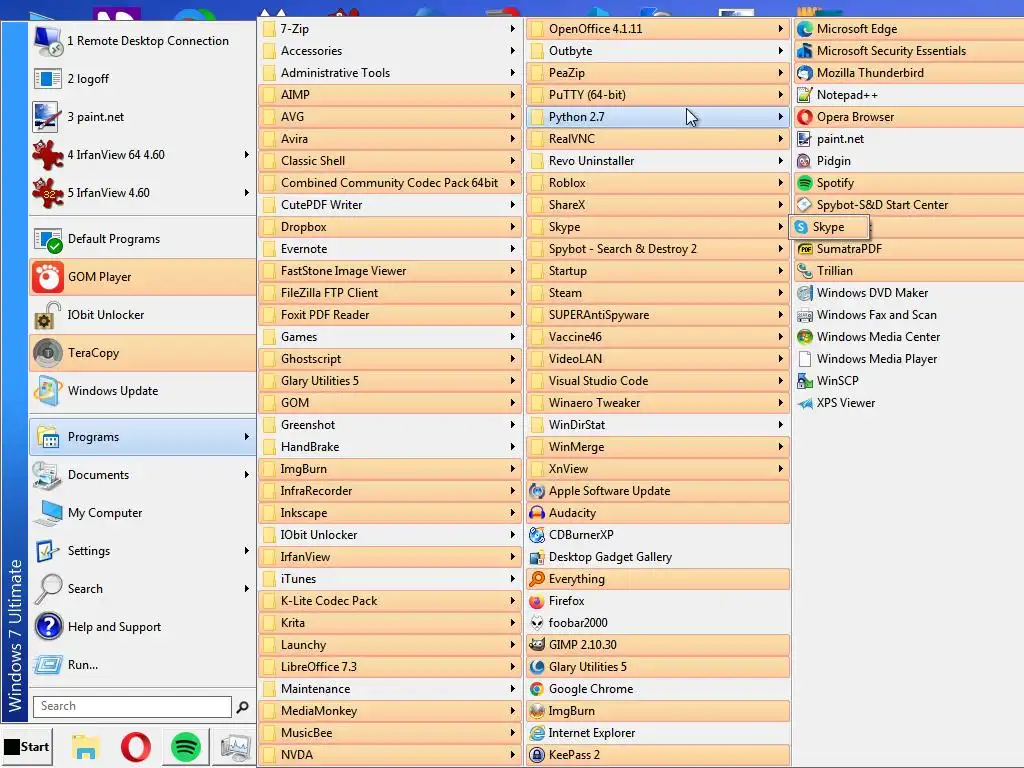Click the Start button

pyautogui.click(x=27, y=746)
